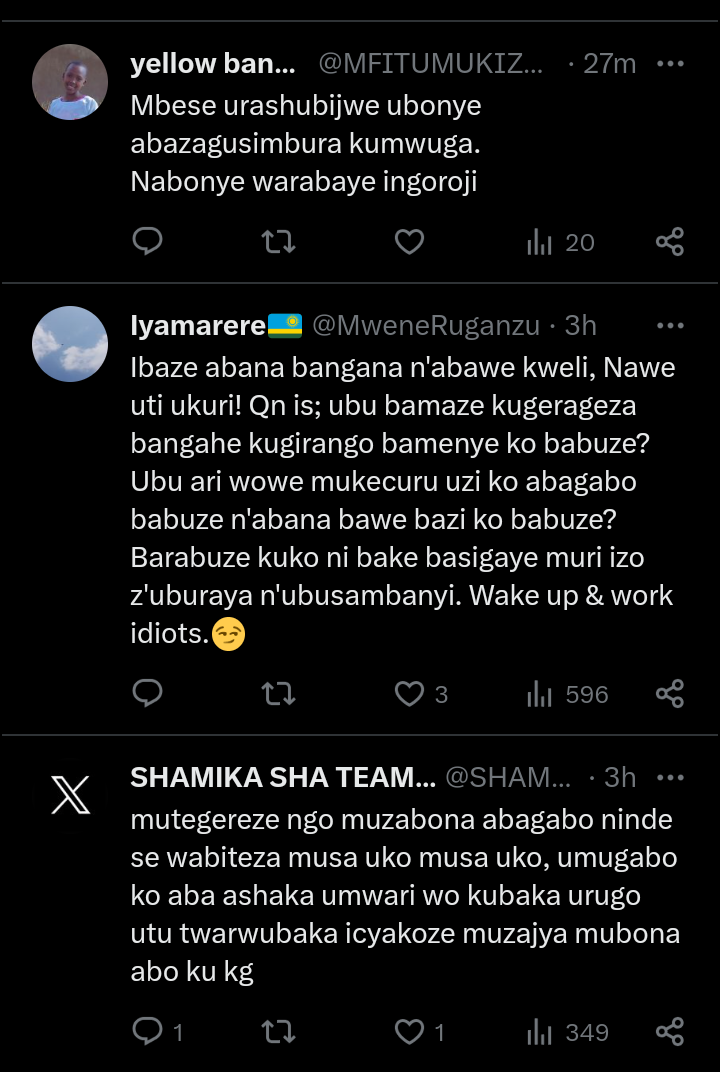Repost Iyamarere's tweet

pyautogui.click(x=278, y=693)
